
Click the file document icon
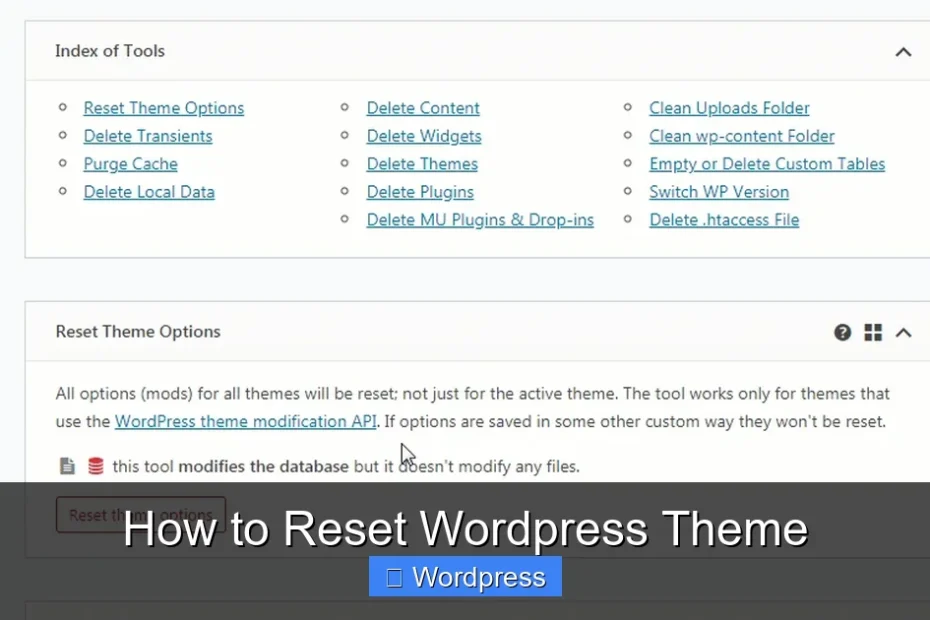click(67, 466)
